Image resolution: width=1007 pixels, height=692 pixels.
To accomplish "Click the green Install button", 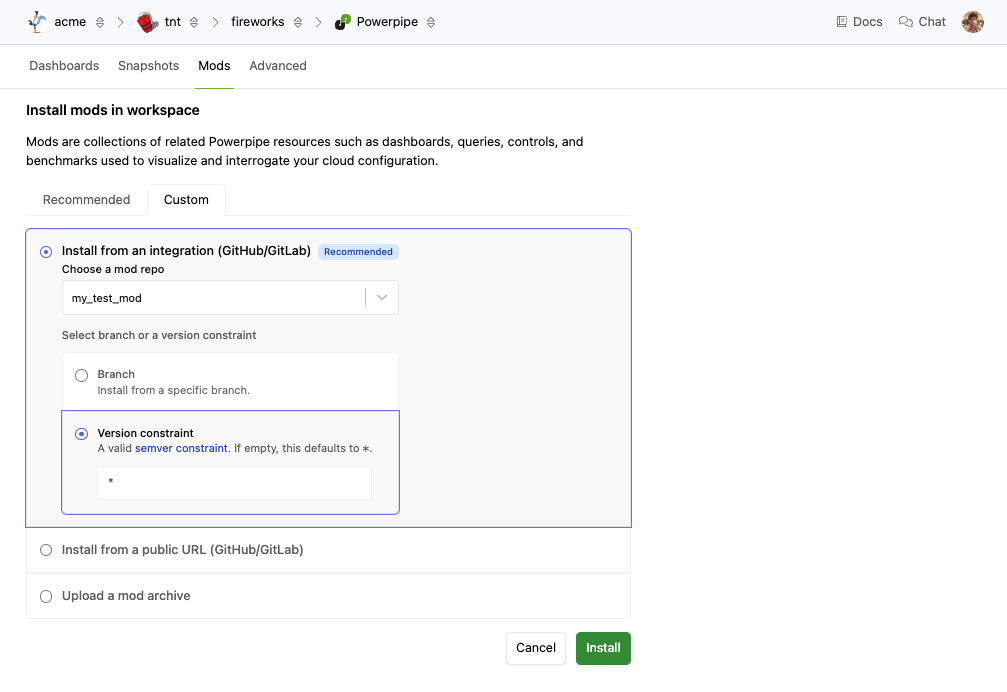I will coord(603,648).
